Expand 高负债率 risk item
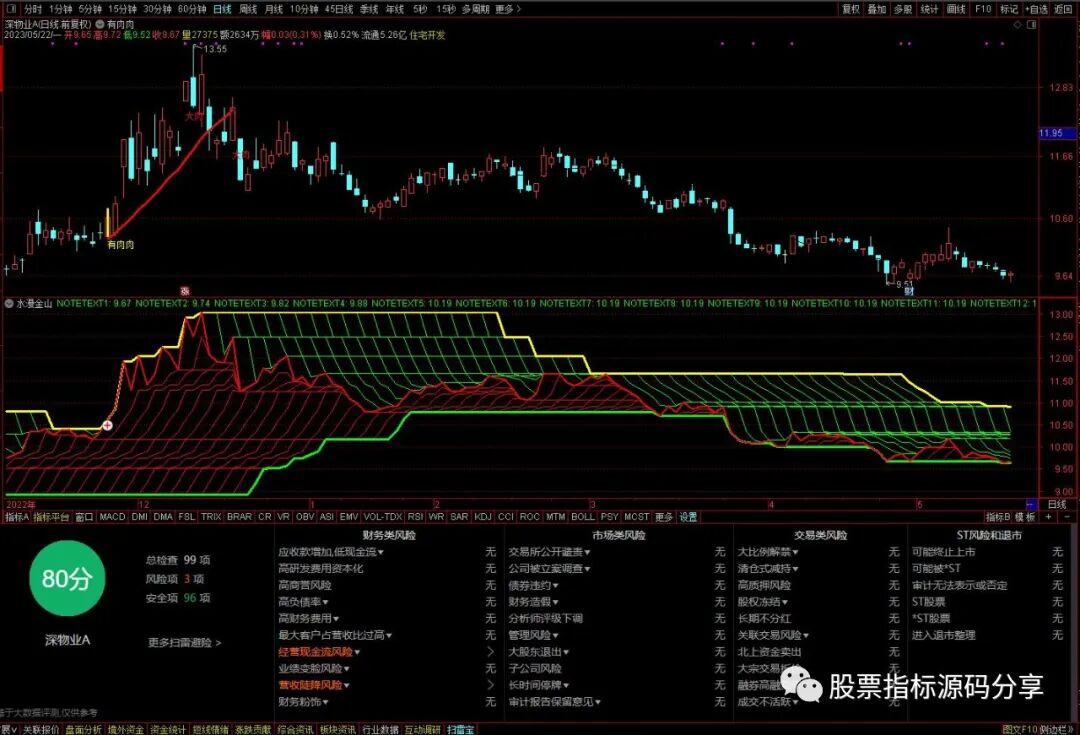The width and height of the screenshot is (1080, 735). [x=304, y=601]
